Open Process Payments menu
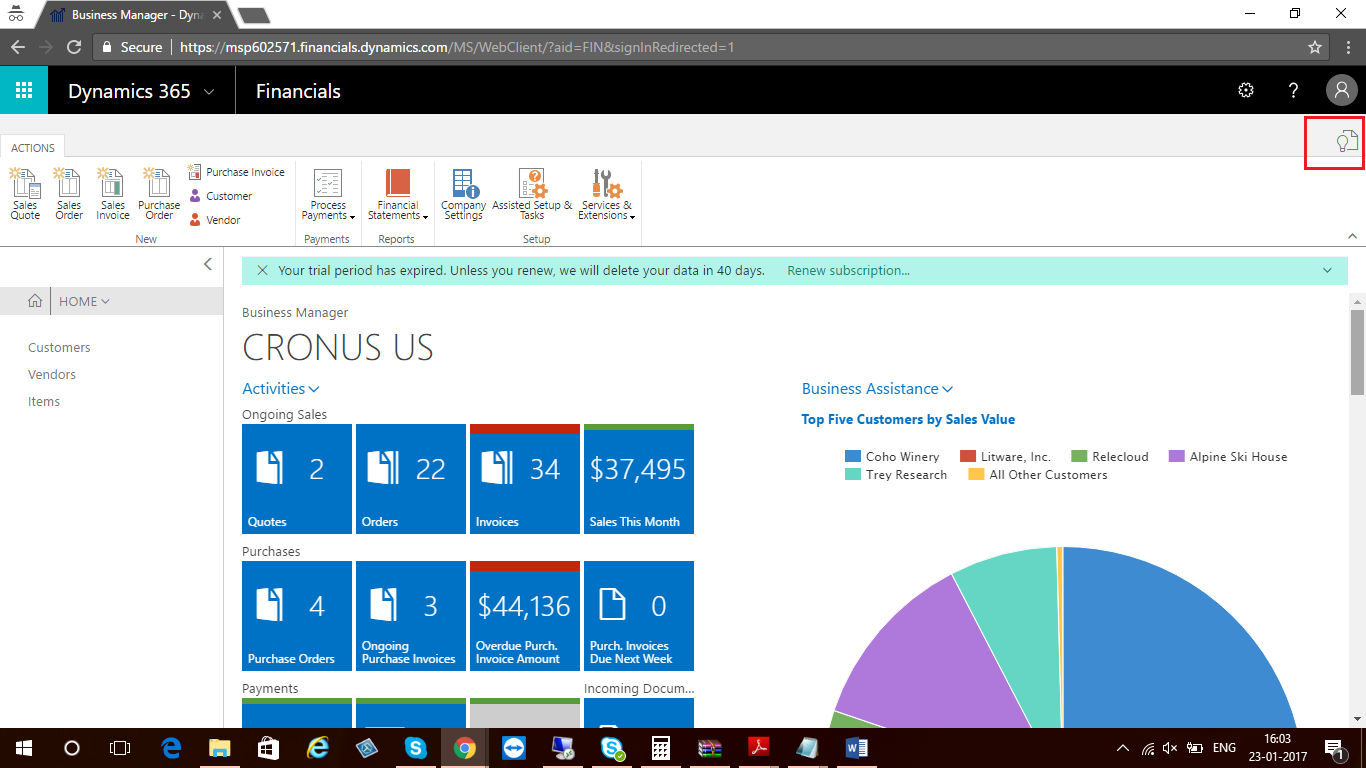1366x768 pixels. 328,195
